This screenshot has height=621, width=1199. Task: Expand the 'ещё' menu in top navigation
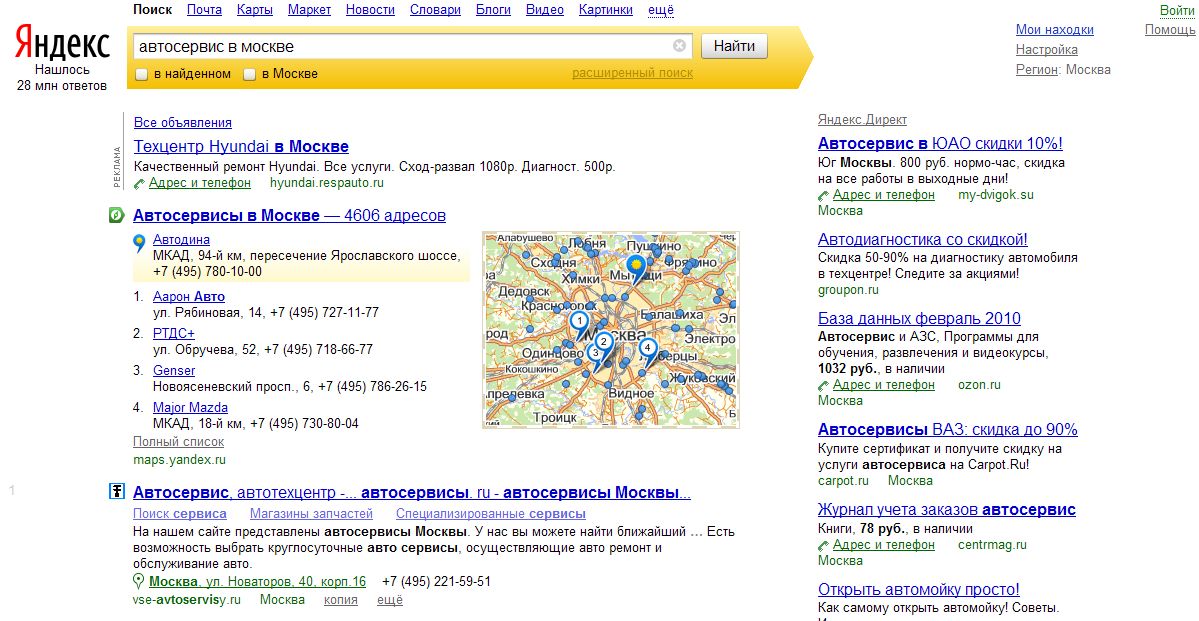661,10
